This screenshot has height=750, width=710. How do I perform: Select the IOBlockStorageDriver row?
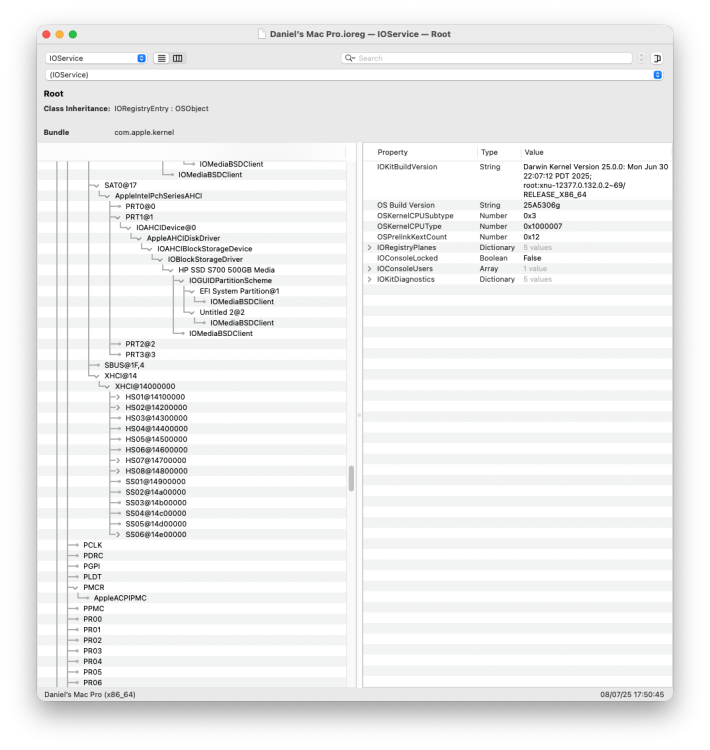click(192, 260)
